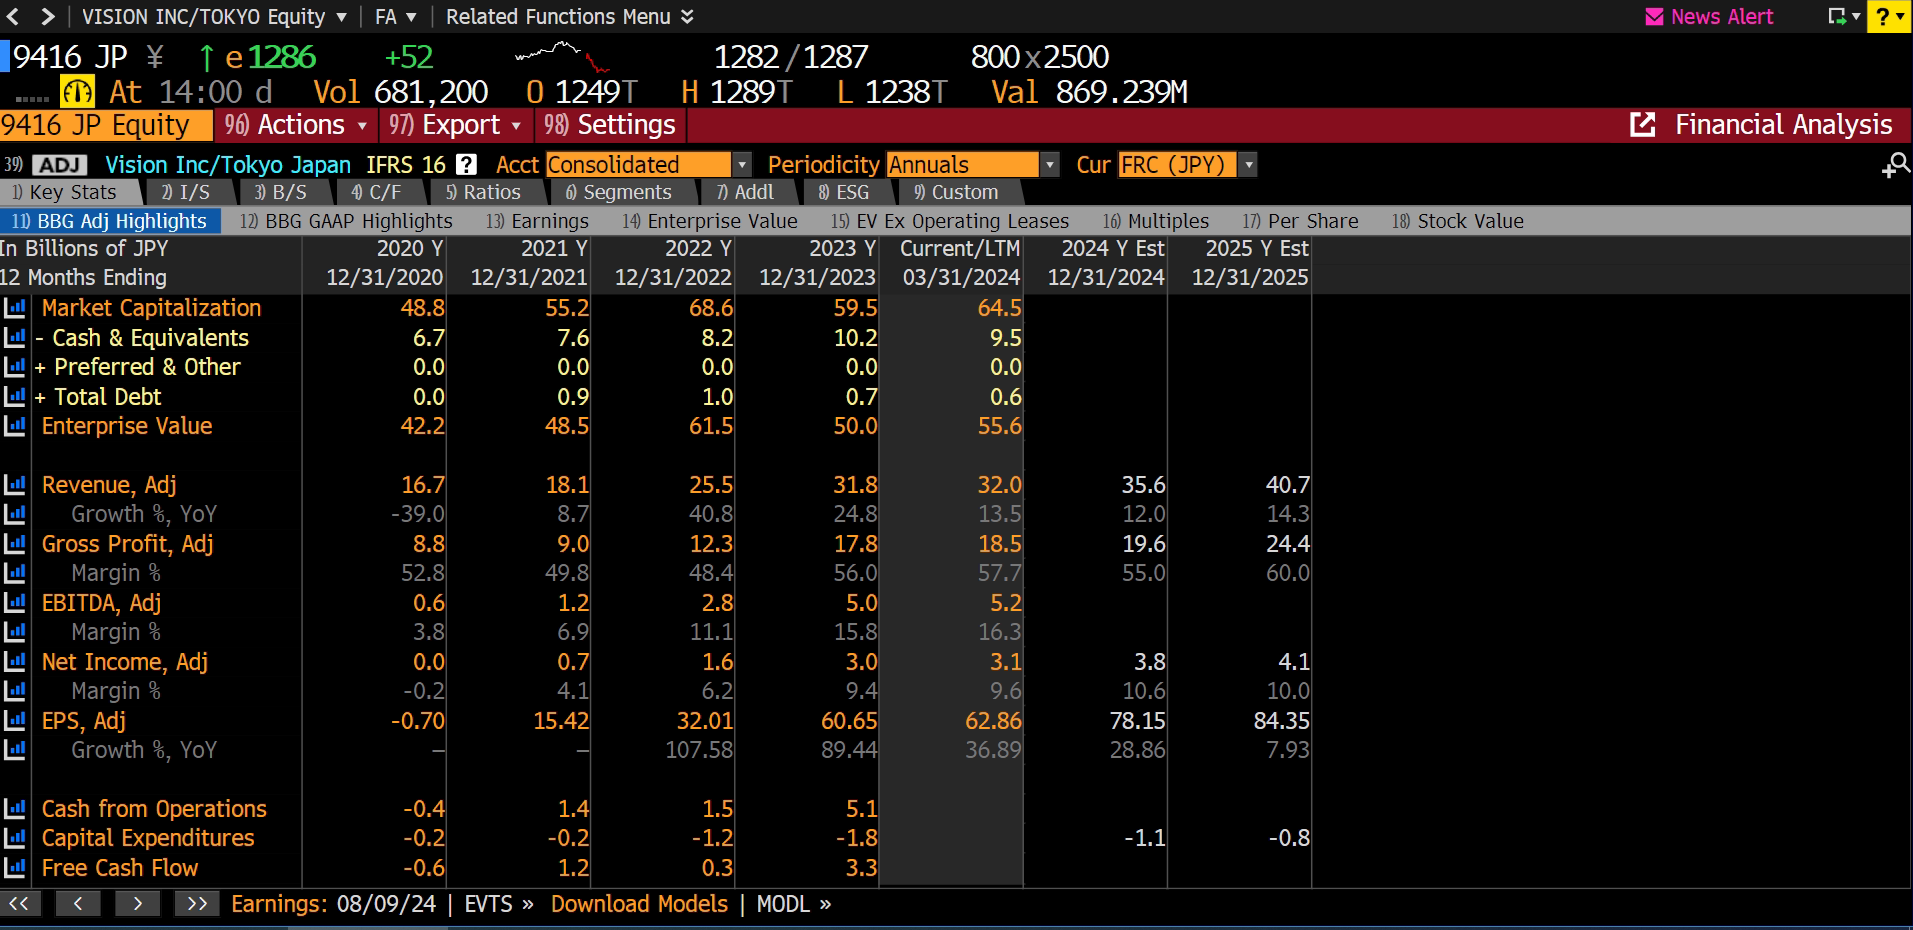Click the Download Models link

click(639, 904)
